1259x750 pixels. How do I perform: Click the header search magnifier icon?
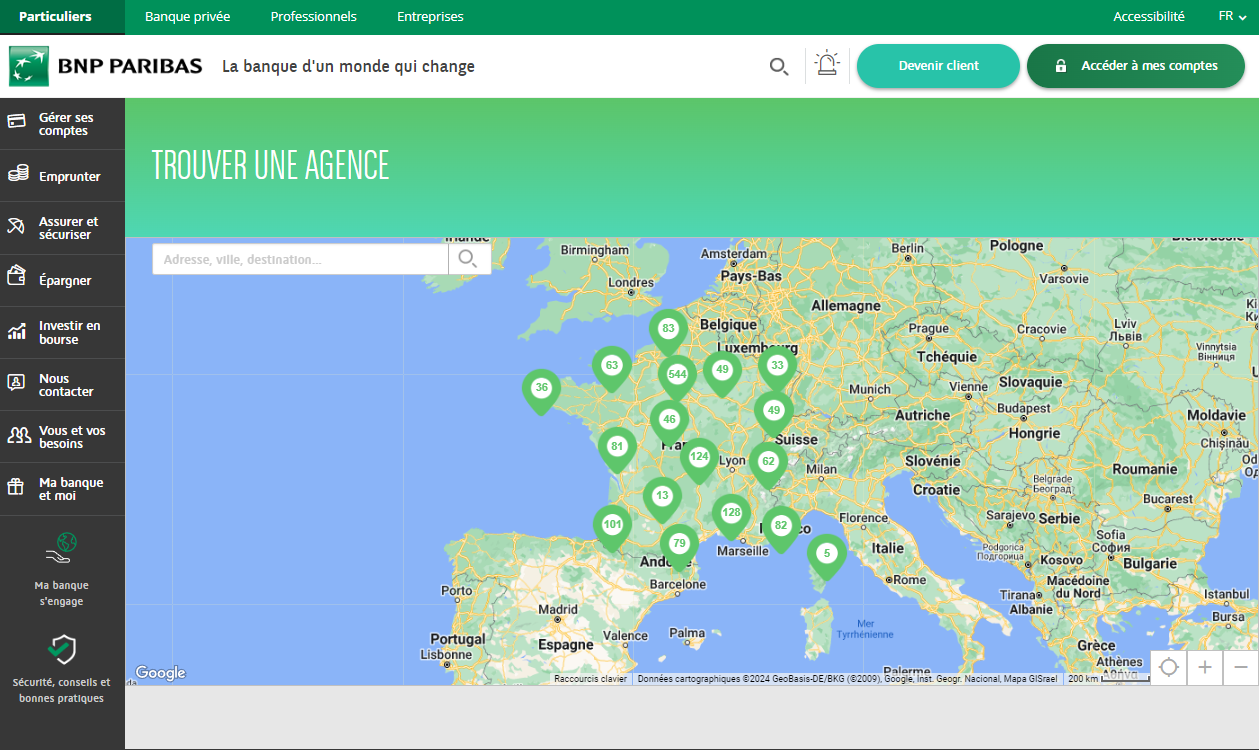tap(779, 67)
